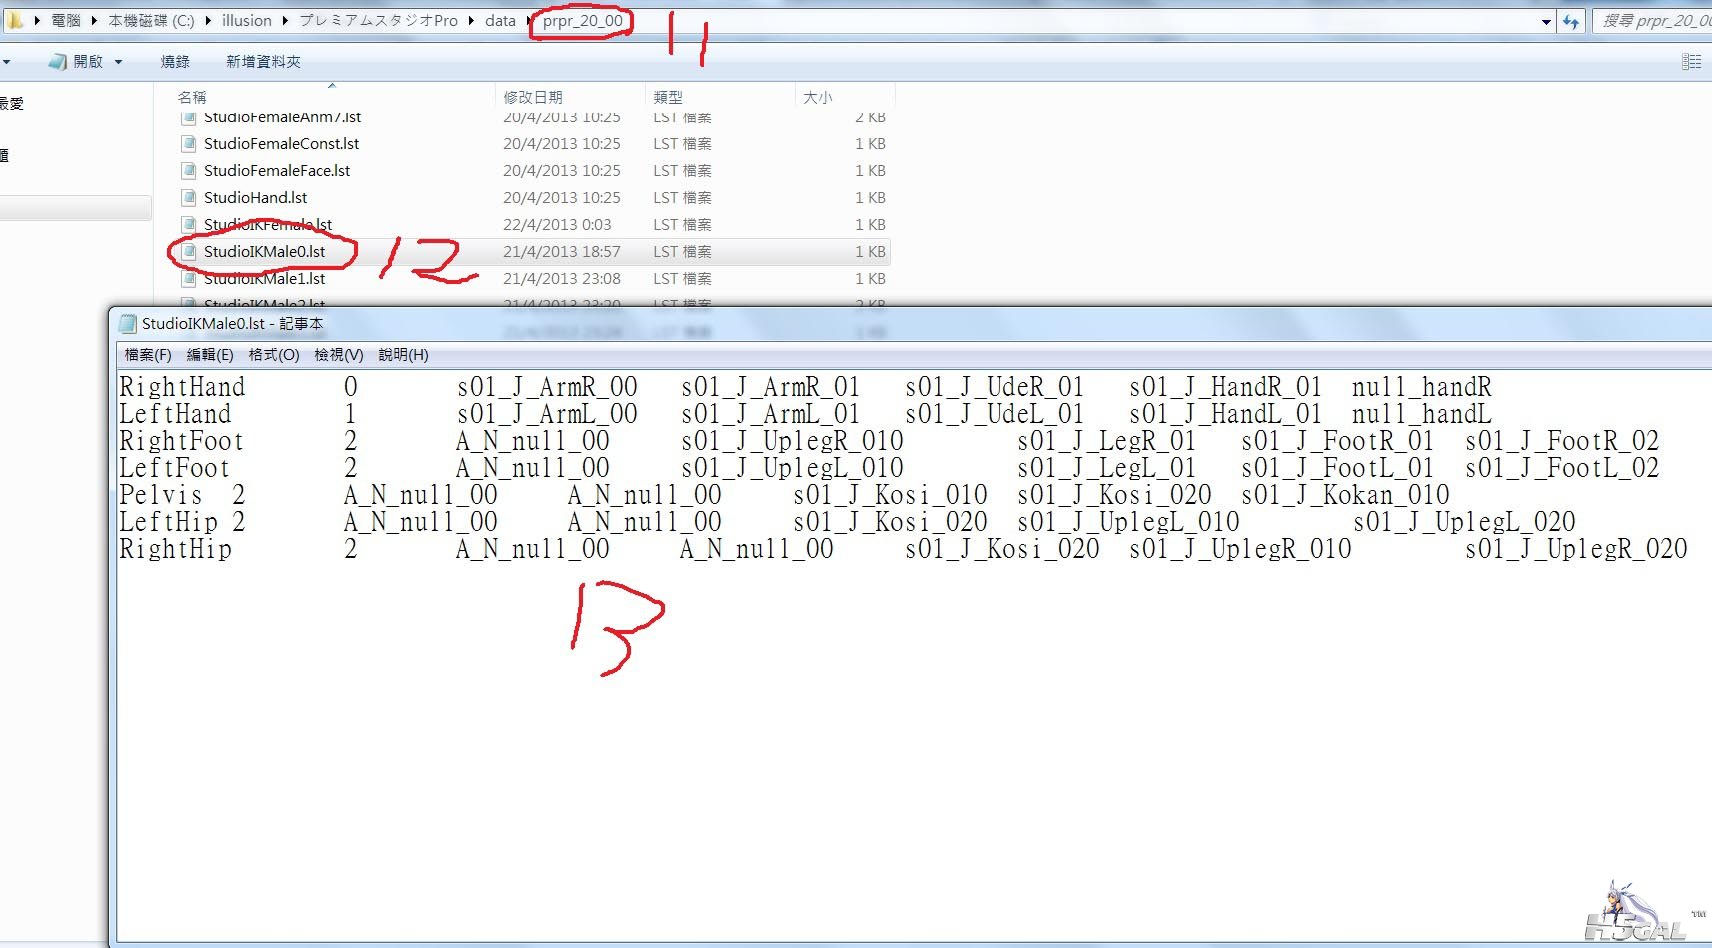Click the view options icon in toolbar
1712x948 pixels.
point(1691,62)
